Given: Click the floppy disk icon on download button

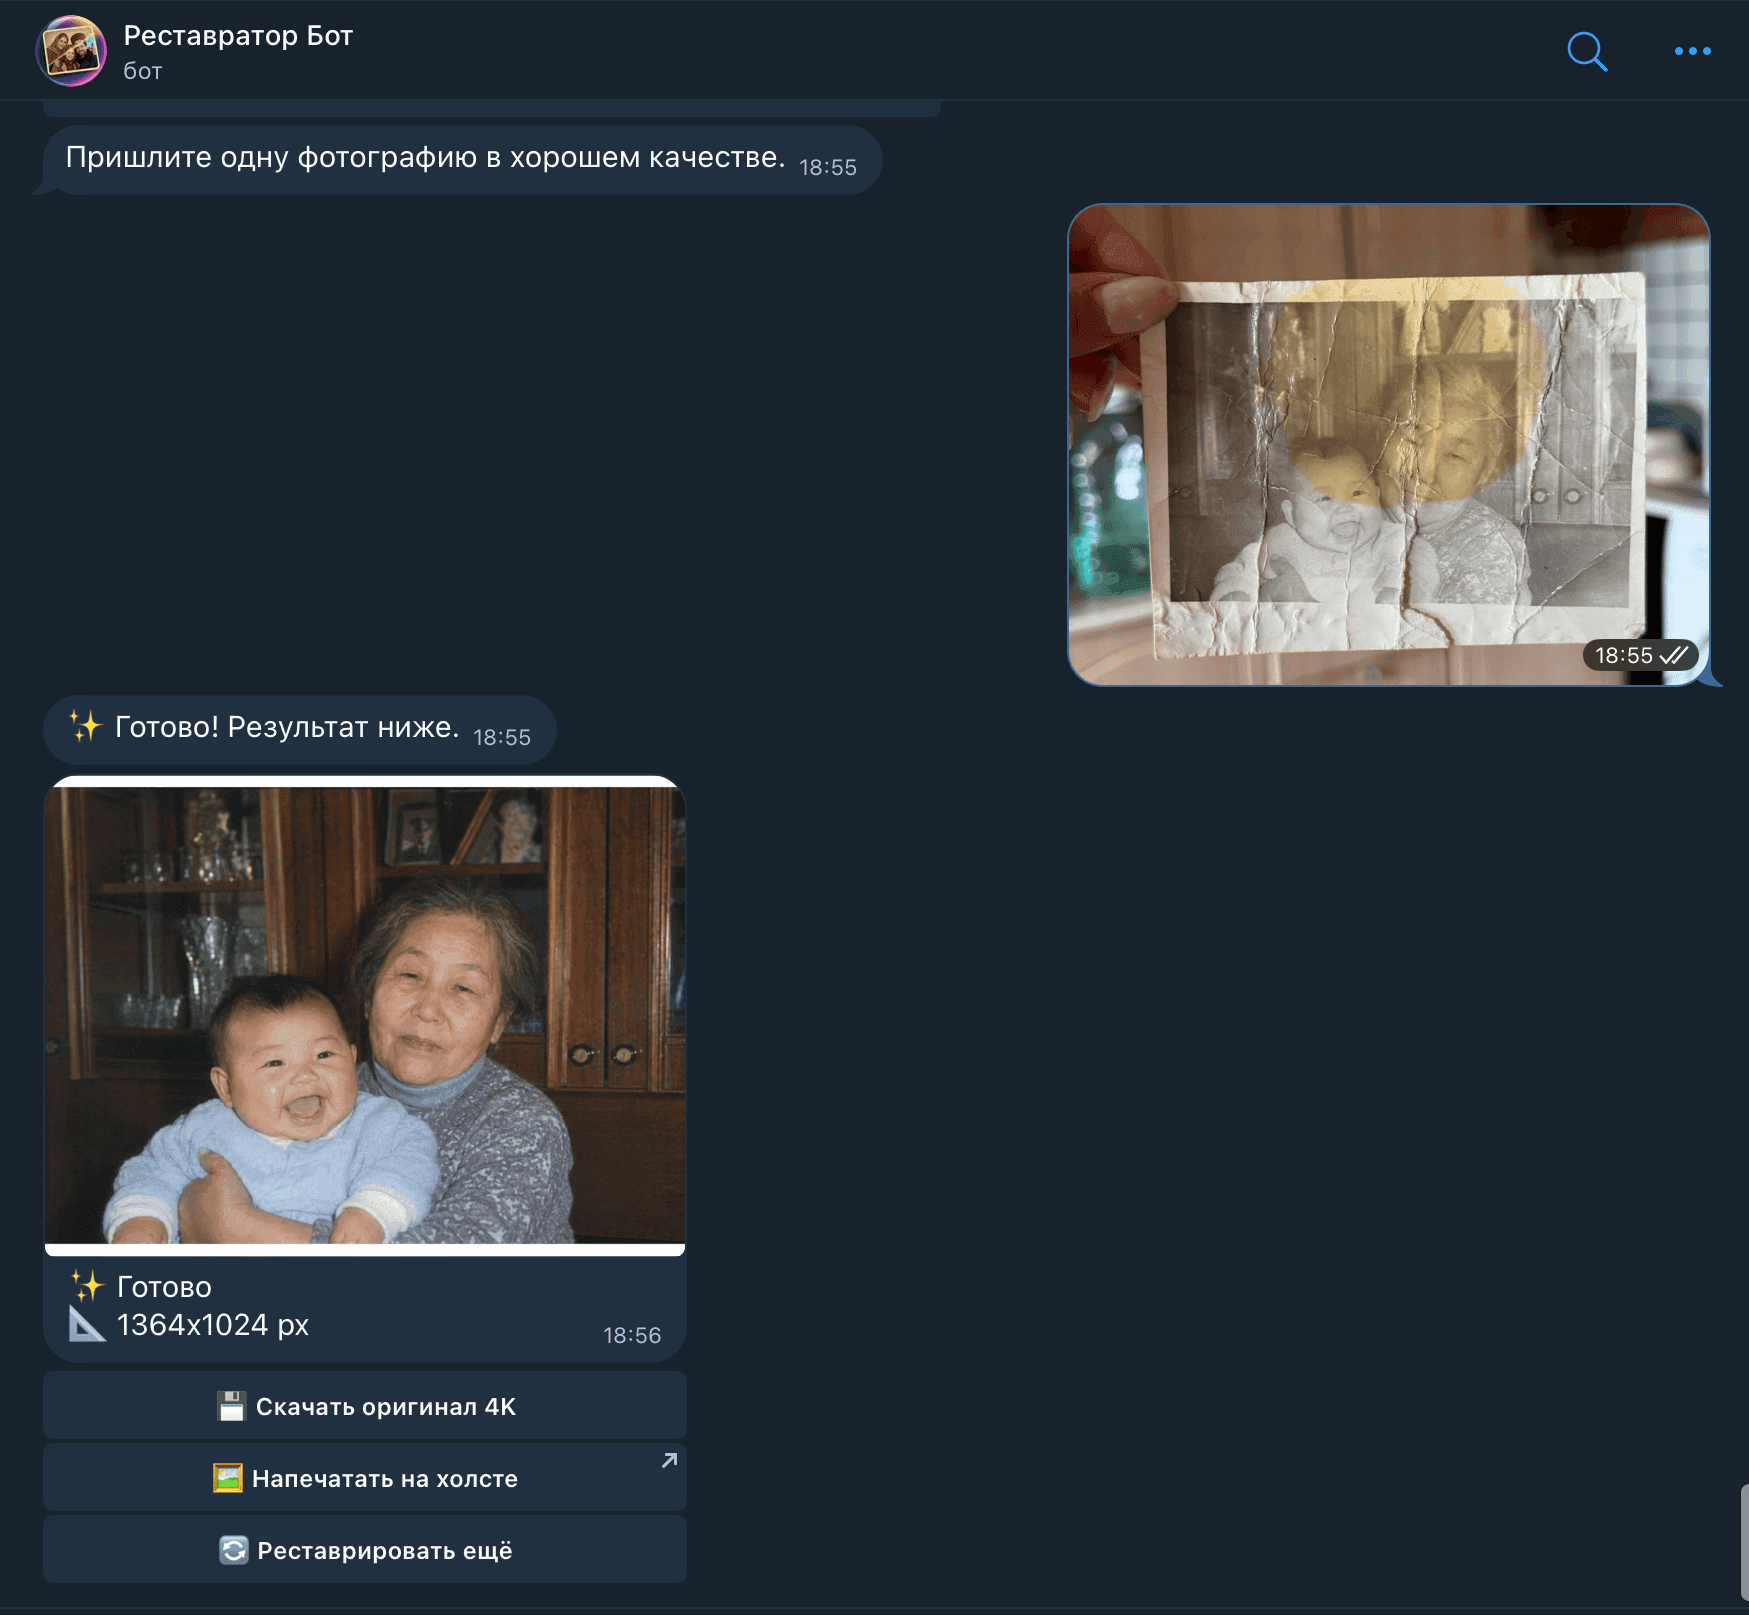Looking at the screenshot, I should point(231,1406).
